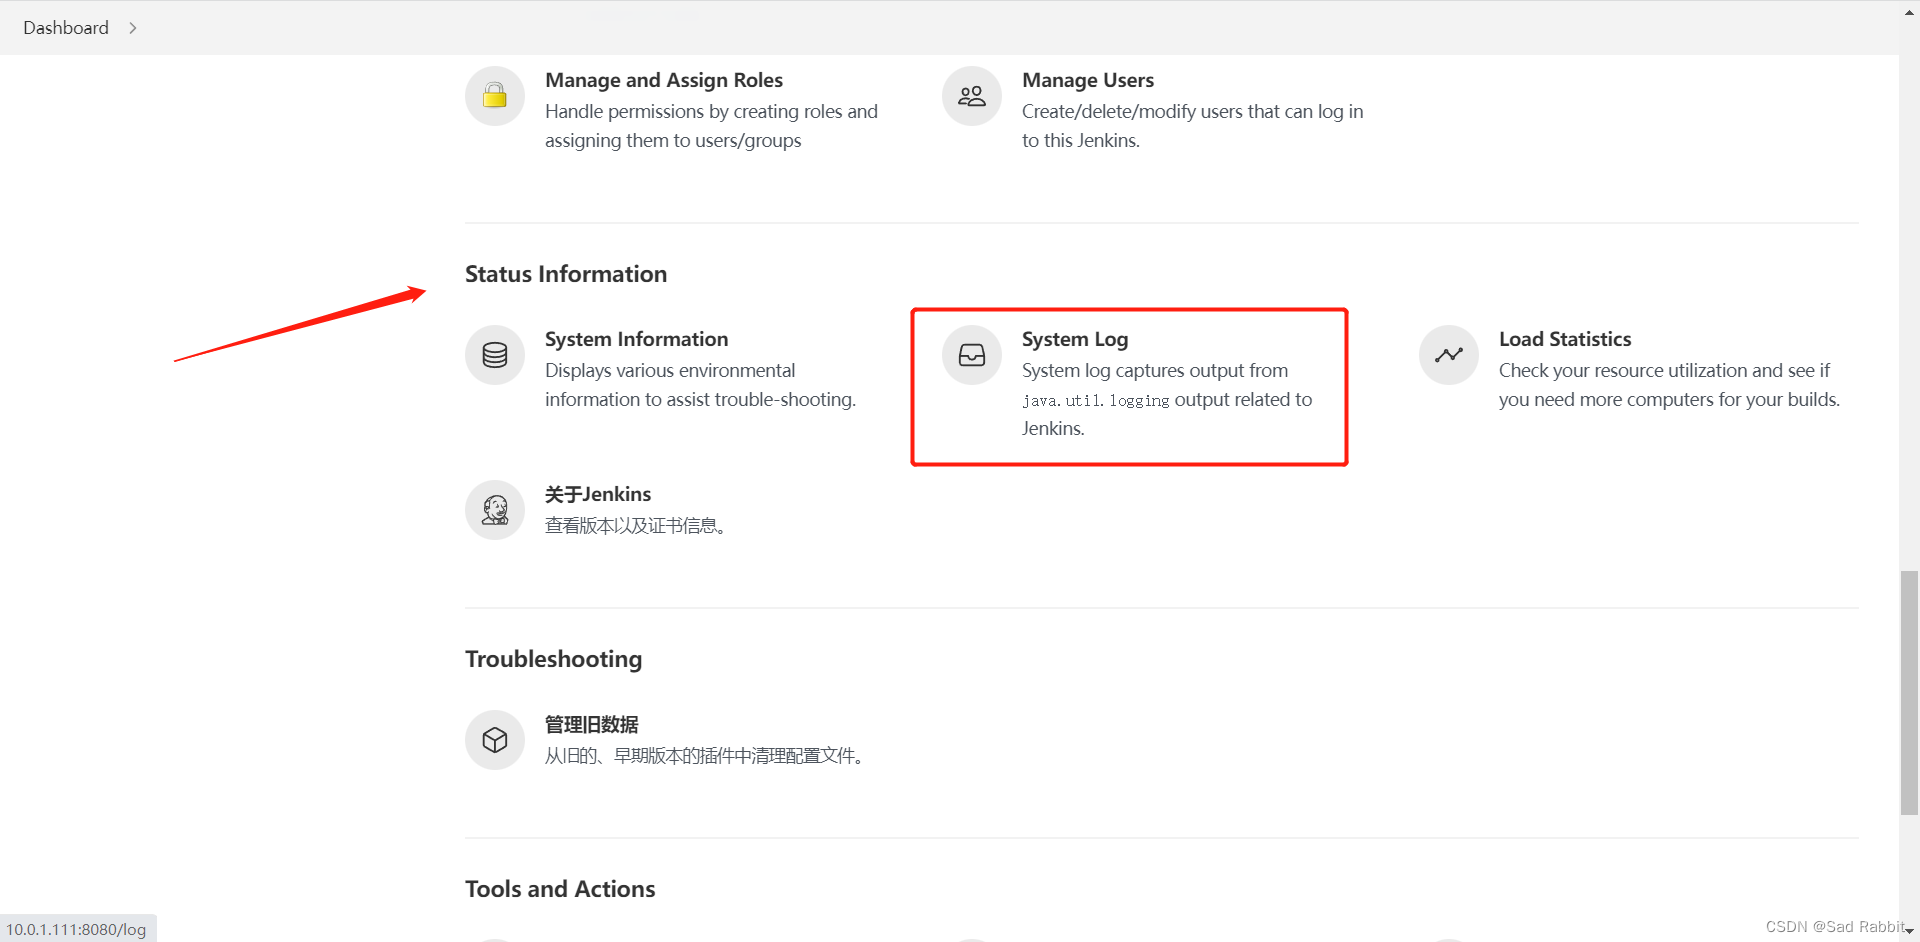Click 'Displays various environmental information' description

(x=700, y=385)
